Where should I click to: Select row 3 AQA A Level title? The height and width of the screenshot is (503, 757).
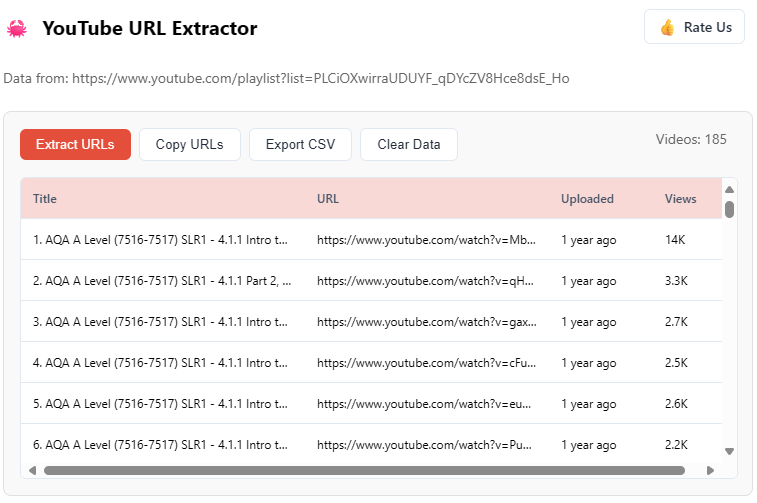click(160, 322)
